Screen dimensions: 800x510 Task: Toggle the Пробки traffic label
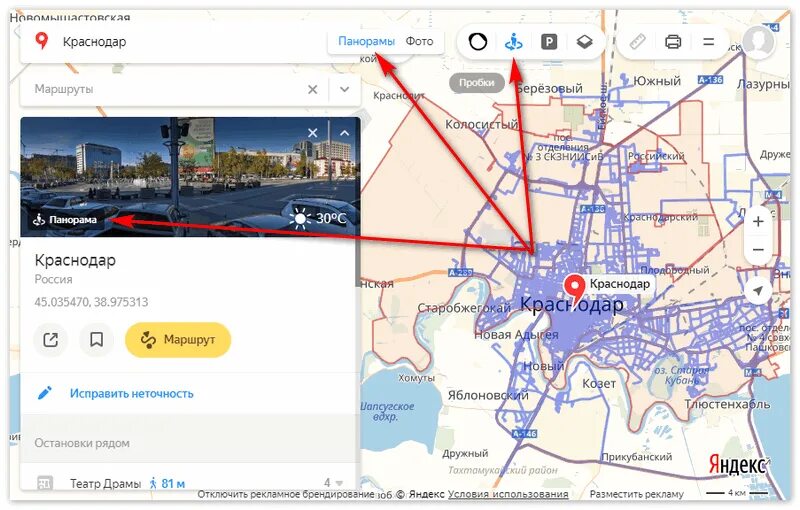[x=477, y=83]
